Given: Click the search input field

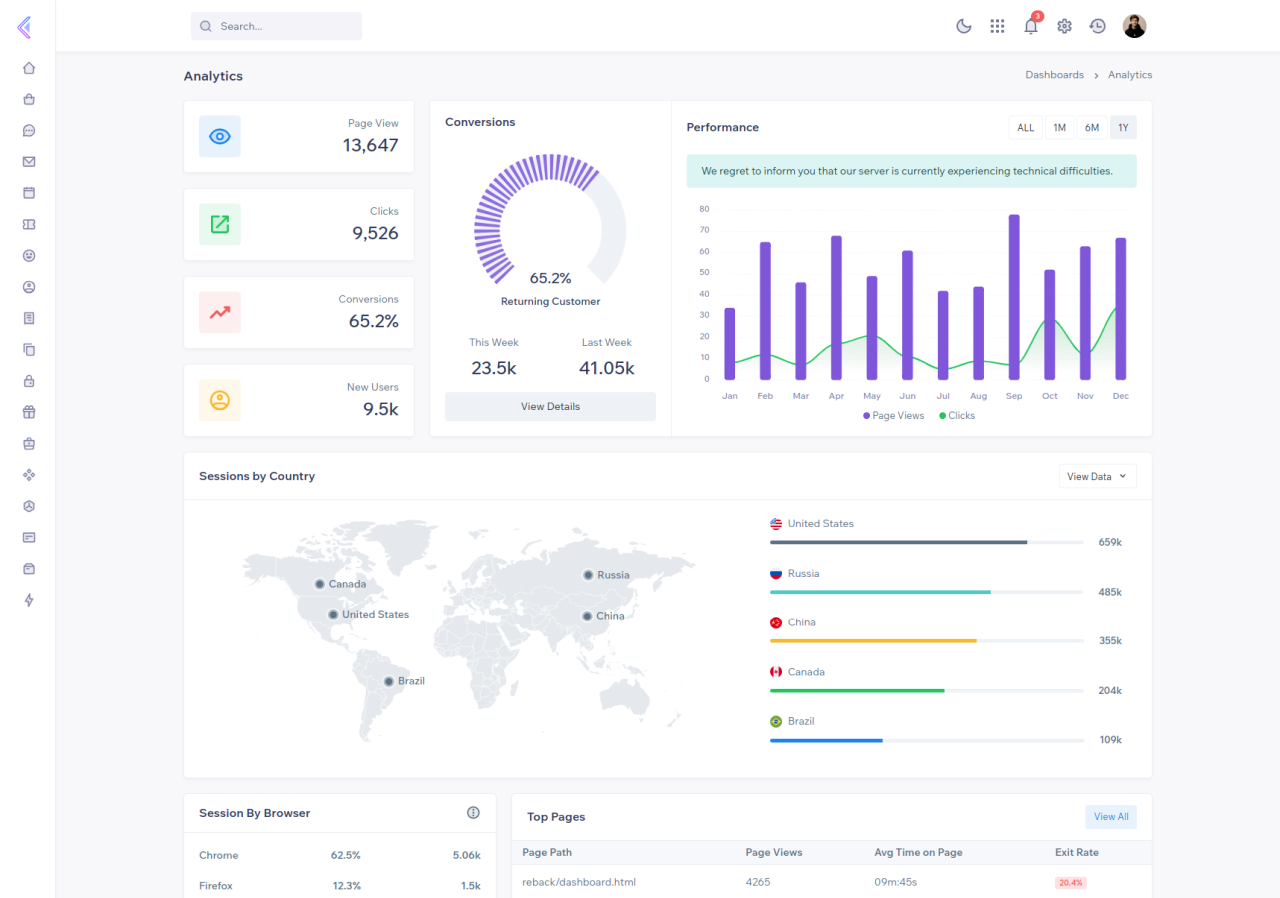Looking at the screenshot, I should pos(276,26).
